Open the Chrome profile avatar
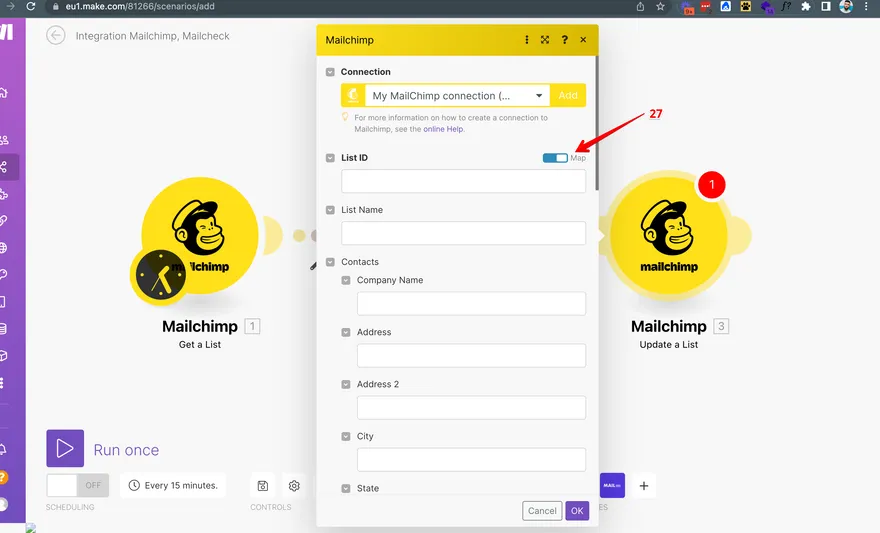This screenshot has height=533, width=880. click(x=846, y=6)
